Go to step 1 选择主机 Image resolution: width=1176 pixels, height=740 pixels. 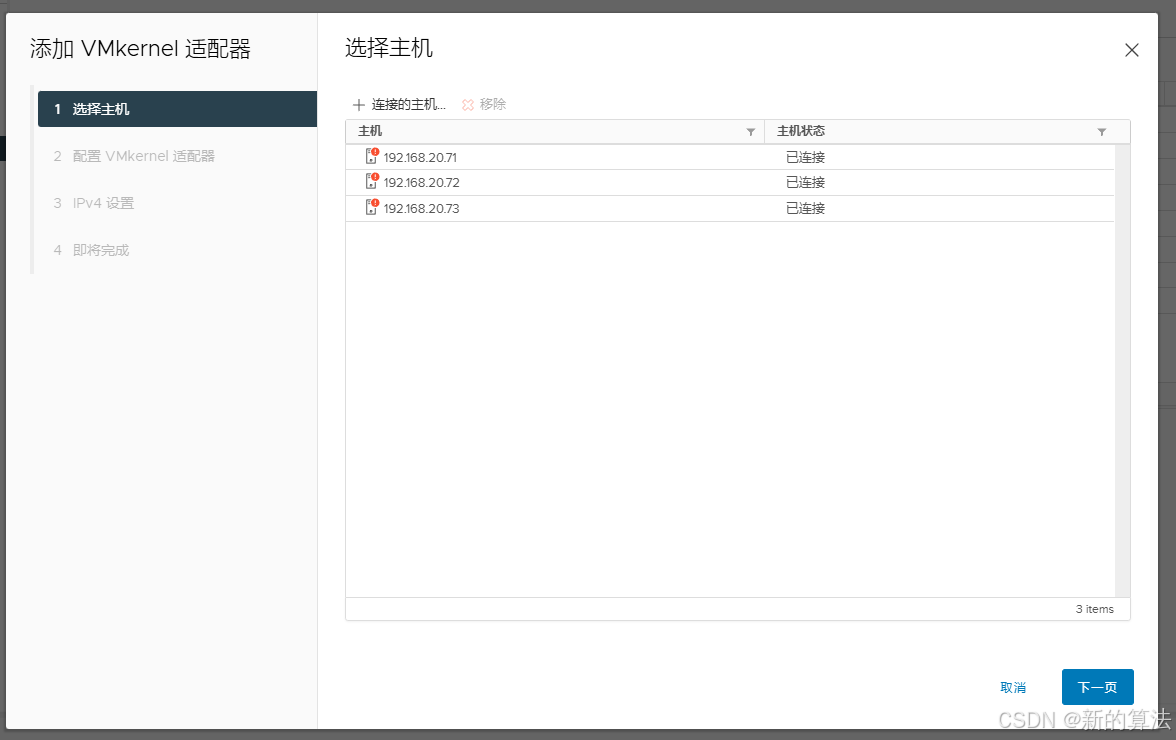tap(177, 109)
